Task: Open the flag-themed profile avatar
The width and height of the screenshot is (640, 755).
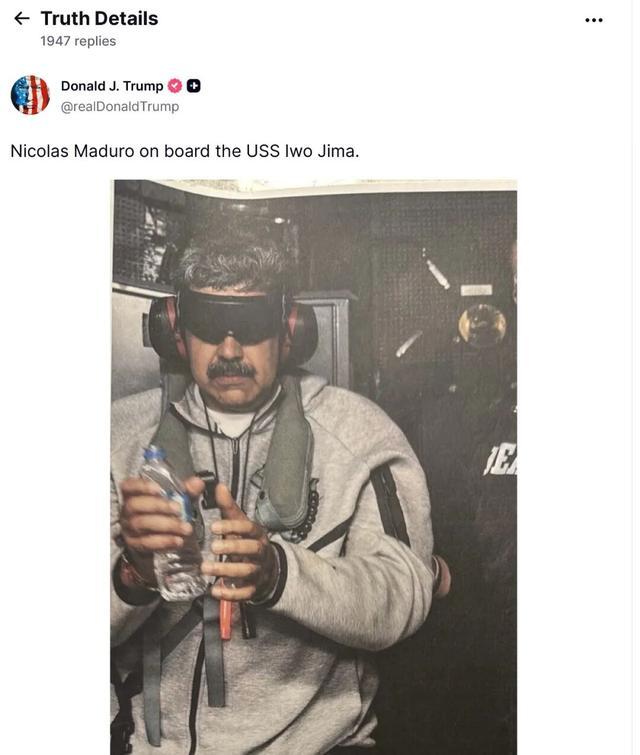Action: tap(30, 95)
